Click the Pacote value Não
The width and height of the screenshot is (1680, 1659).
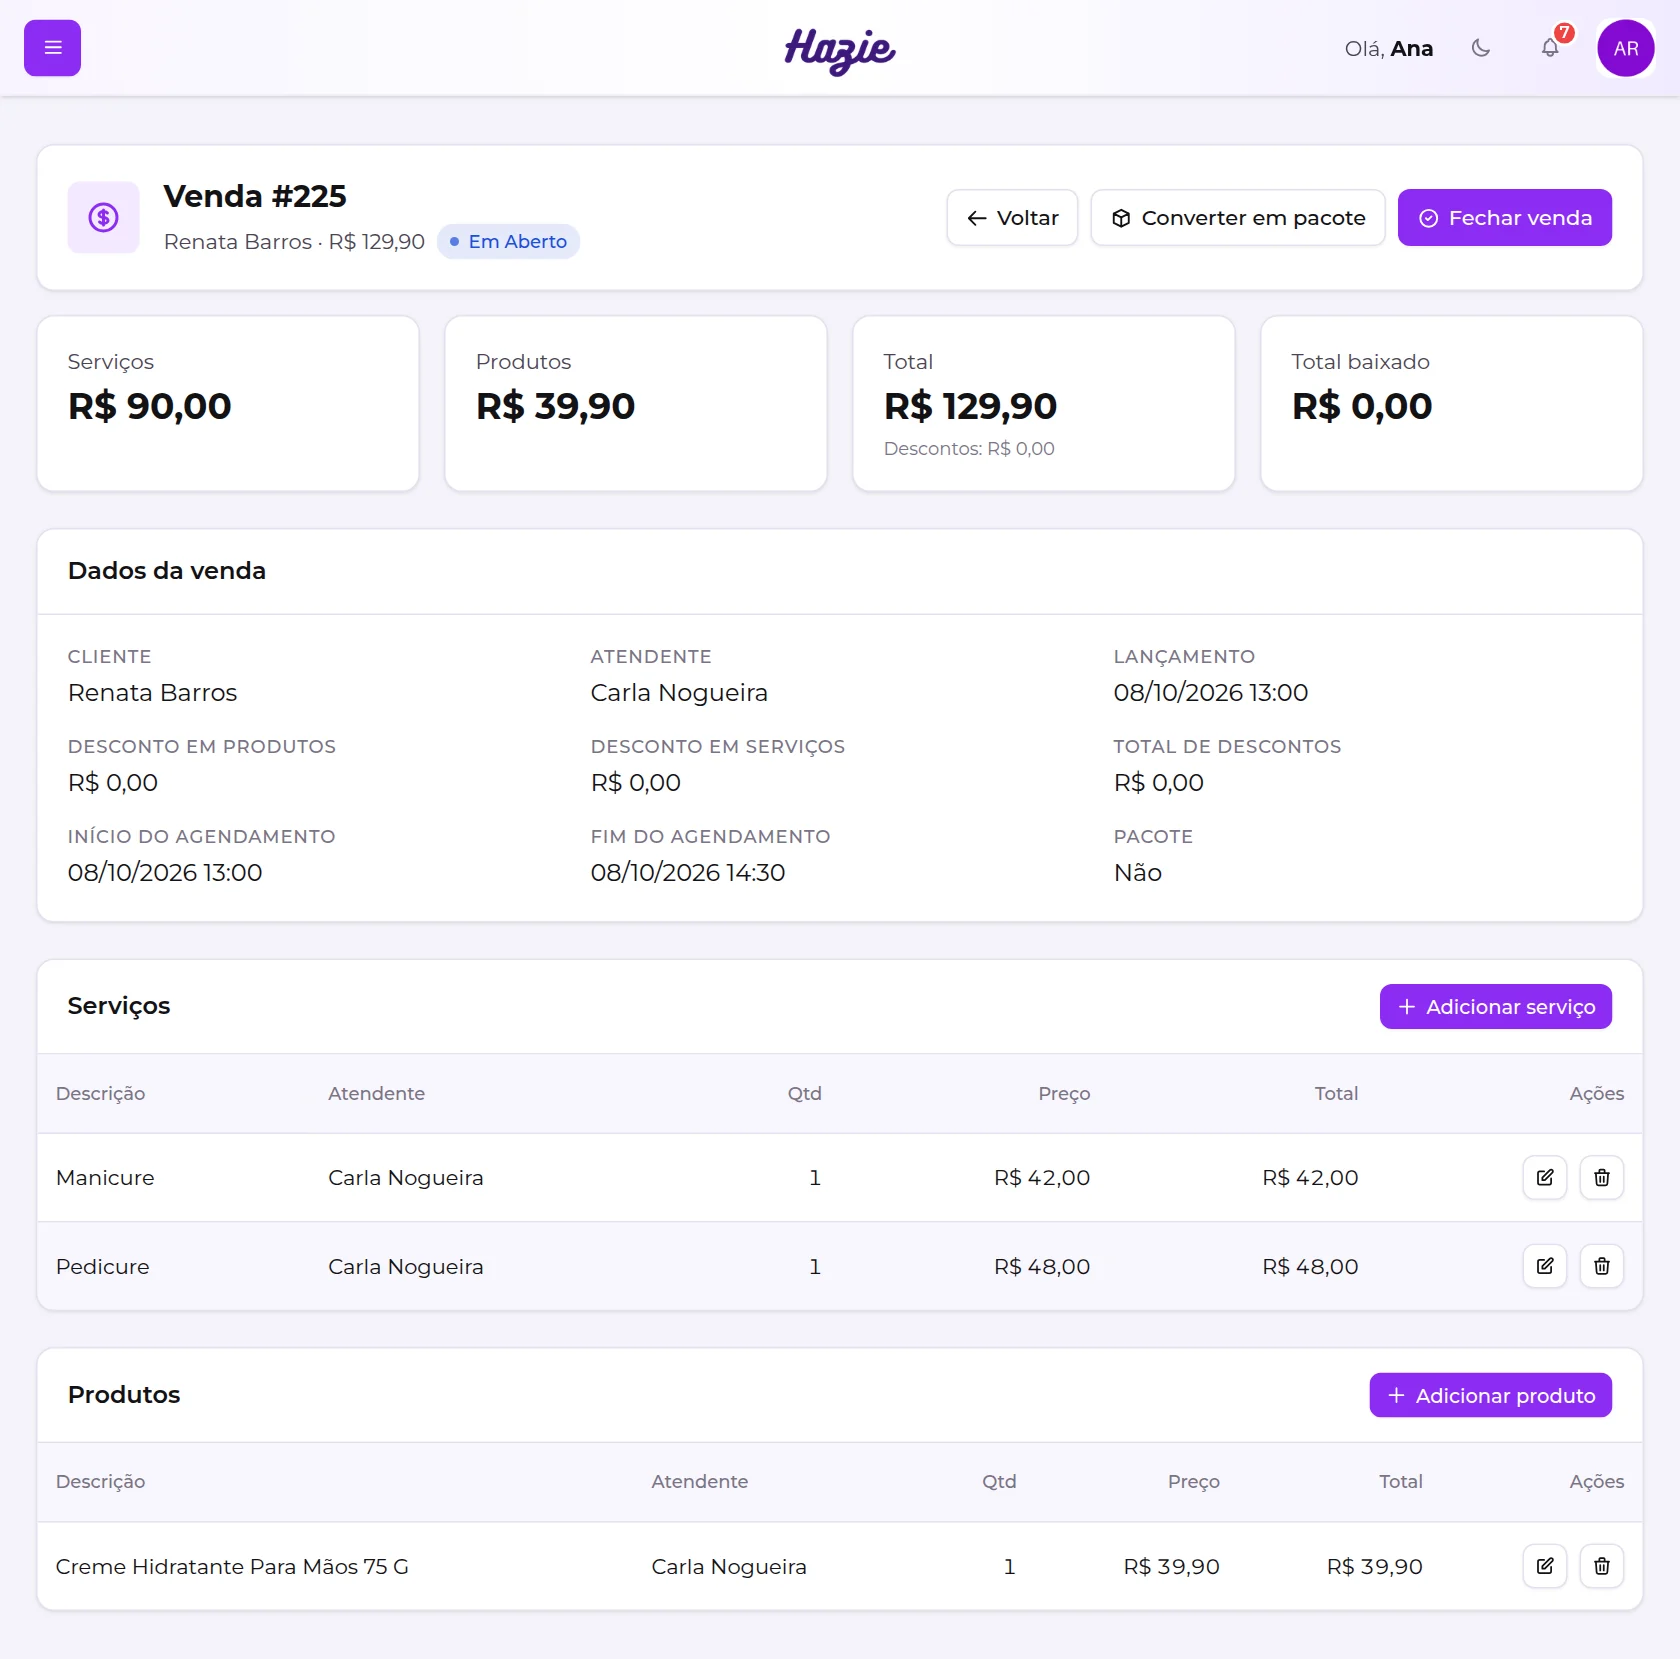tap(1138, 873)
